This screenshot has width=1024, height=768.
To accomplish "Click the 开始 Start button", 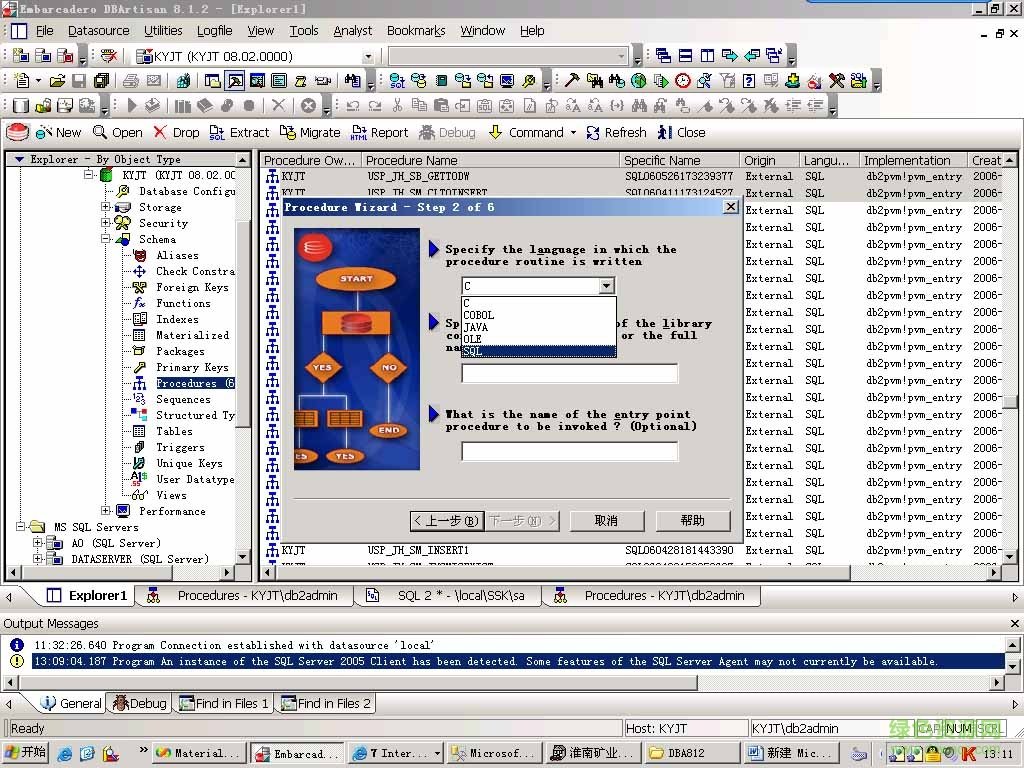I will (x=26, y=753).
